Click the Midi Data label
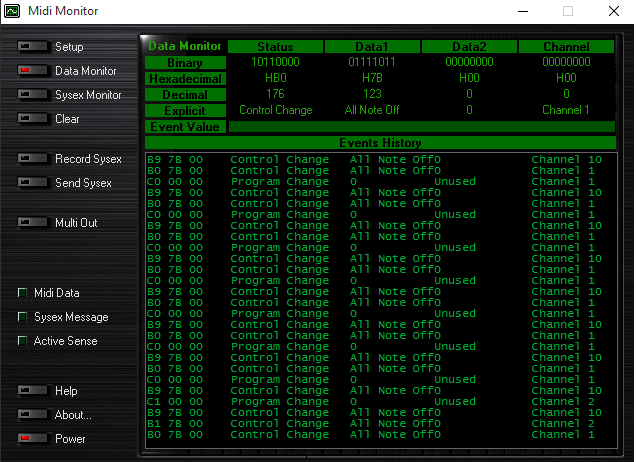This screenshot has height=462, width=637. pos(56,293)
